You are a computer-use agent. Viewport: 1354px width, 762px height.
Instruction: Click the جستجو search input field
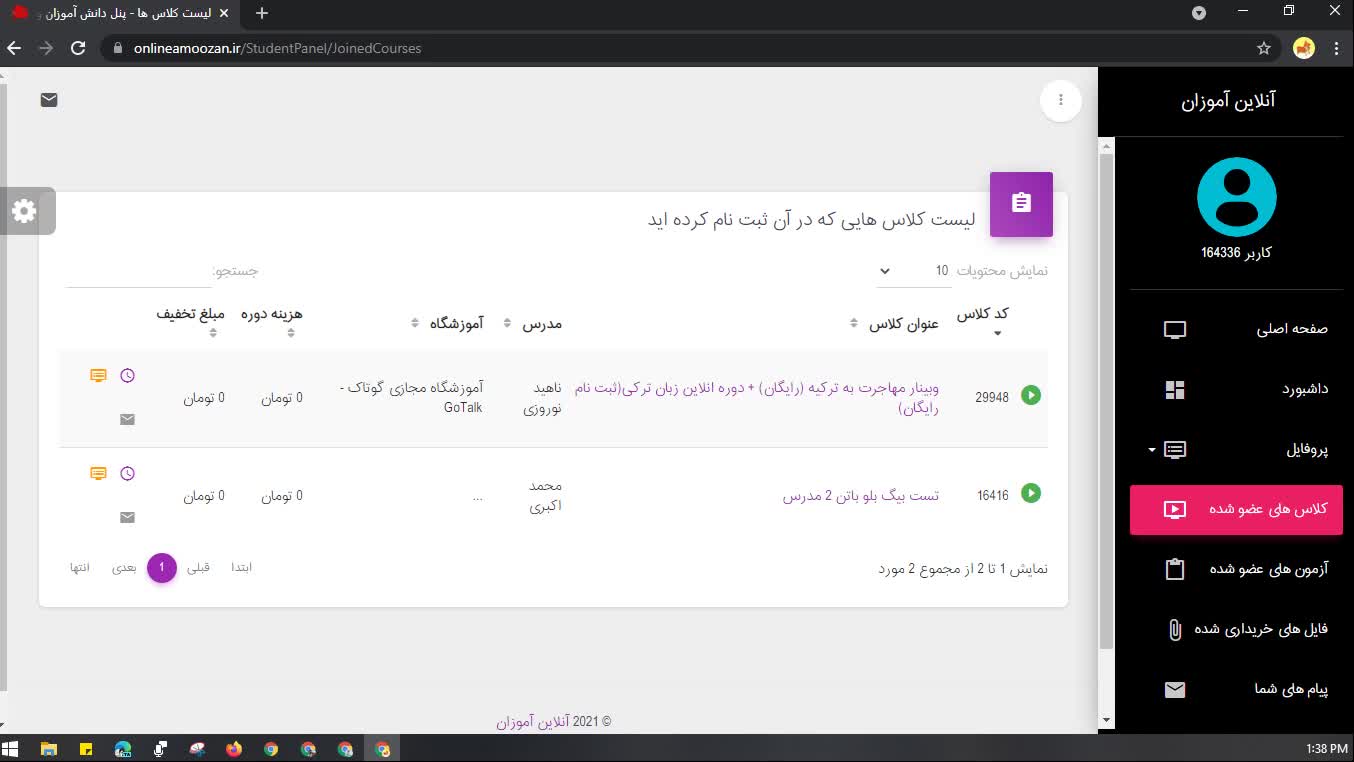coord(138,272)
